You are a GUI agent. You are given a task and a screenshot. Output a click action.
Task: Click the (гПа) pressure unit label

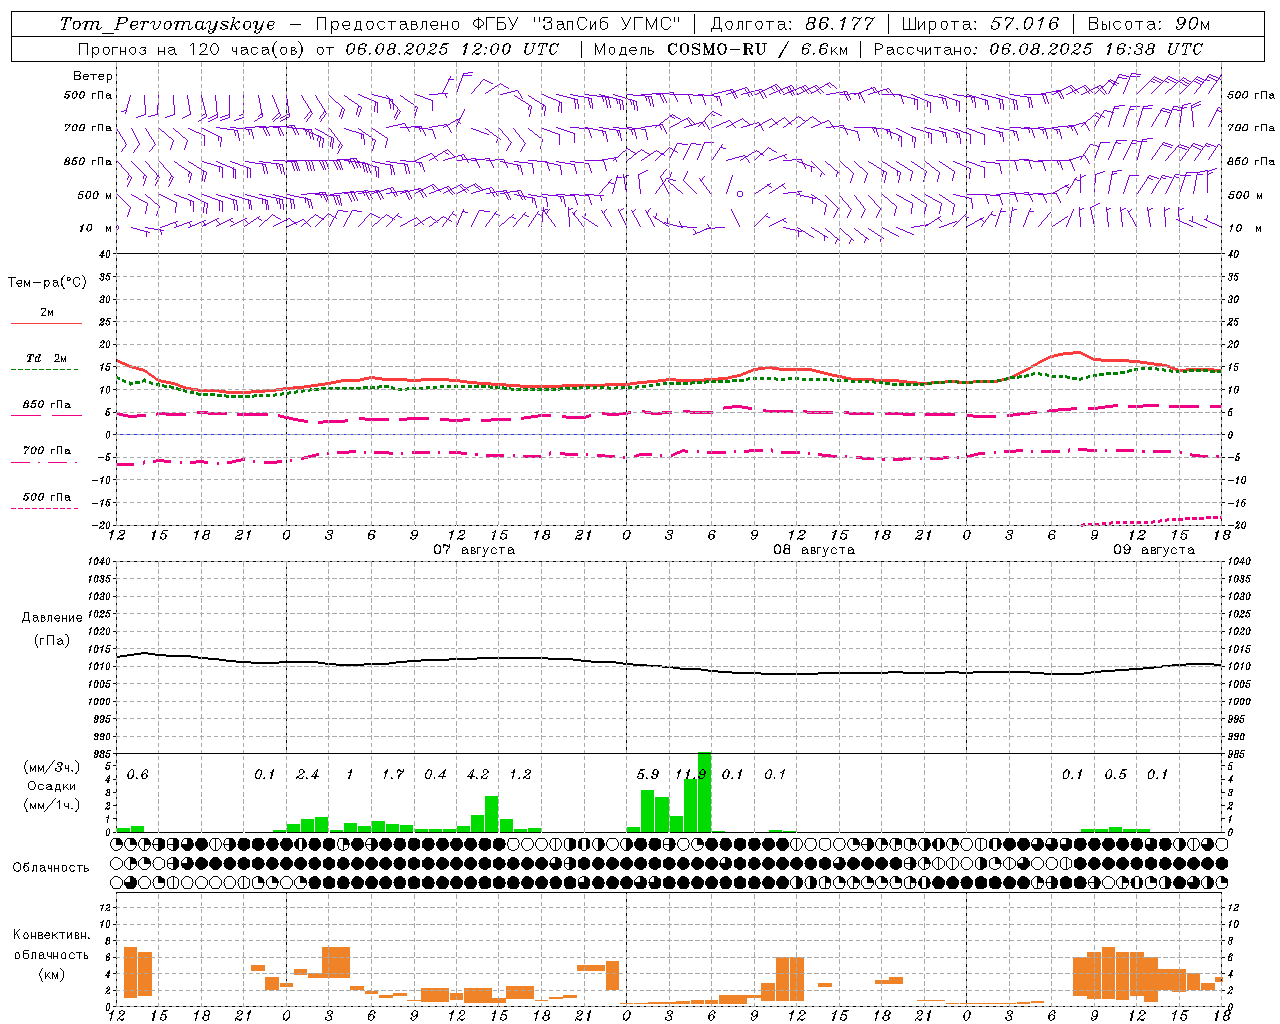52,641
